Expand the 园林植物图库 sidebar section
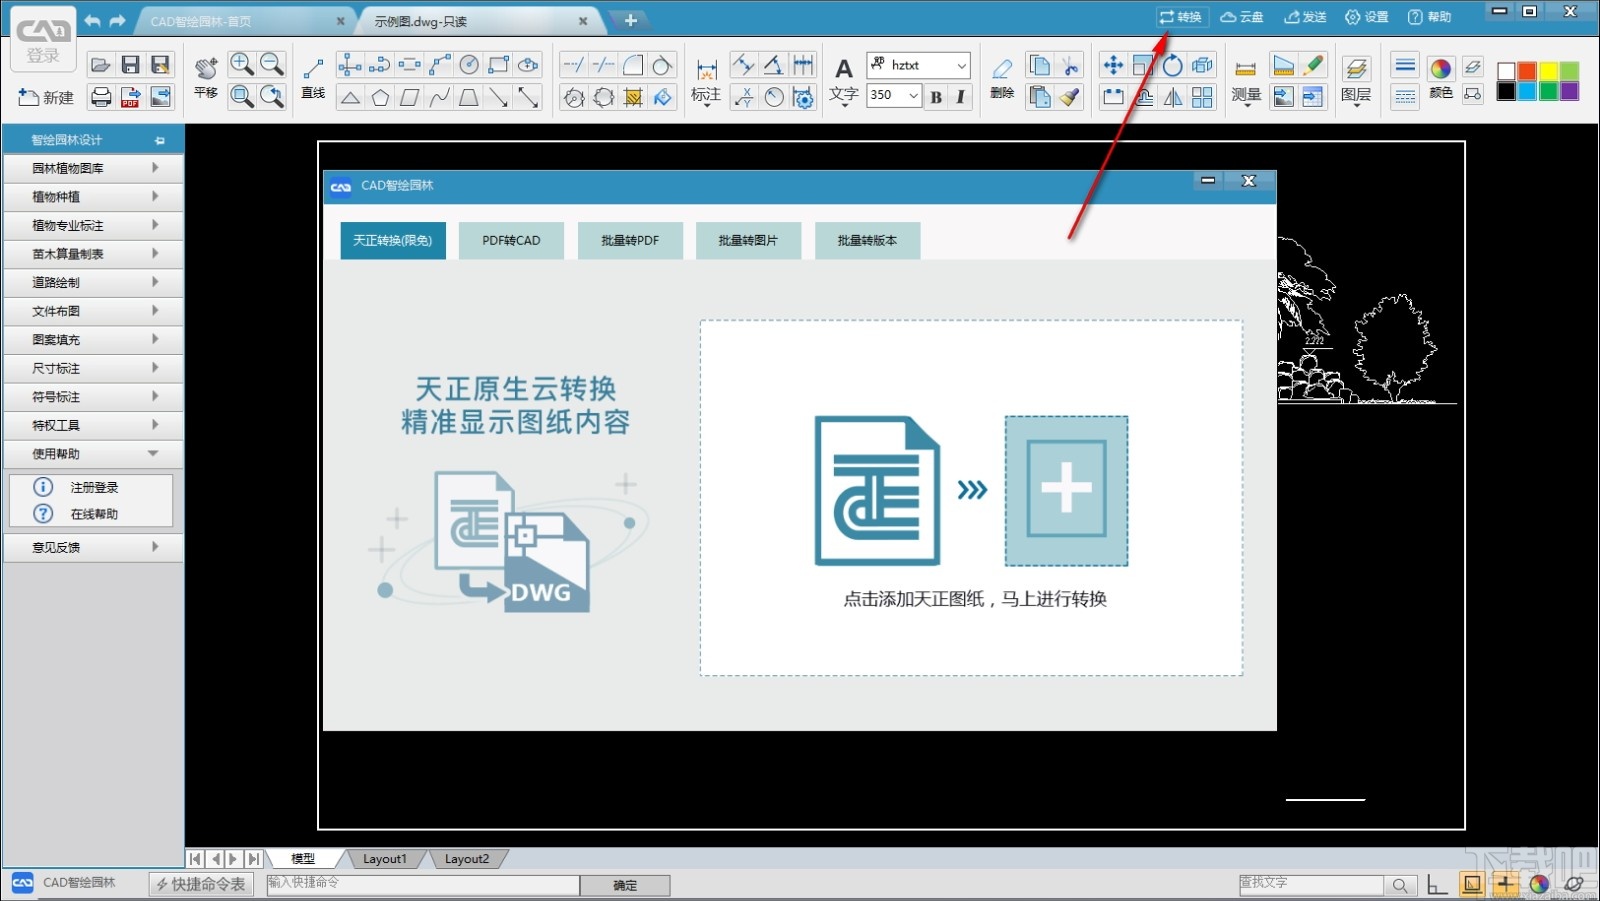 [x=94, y=168]
